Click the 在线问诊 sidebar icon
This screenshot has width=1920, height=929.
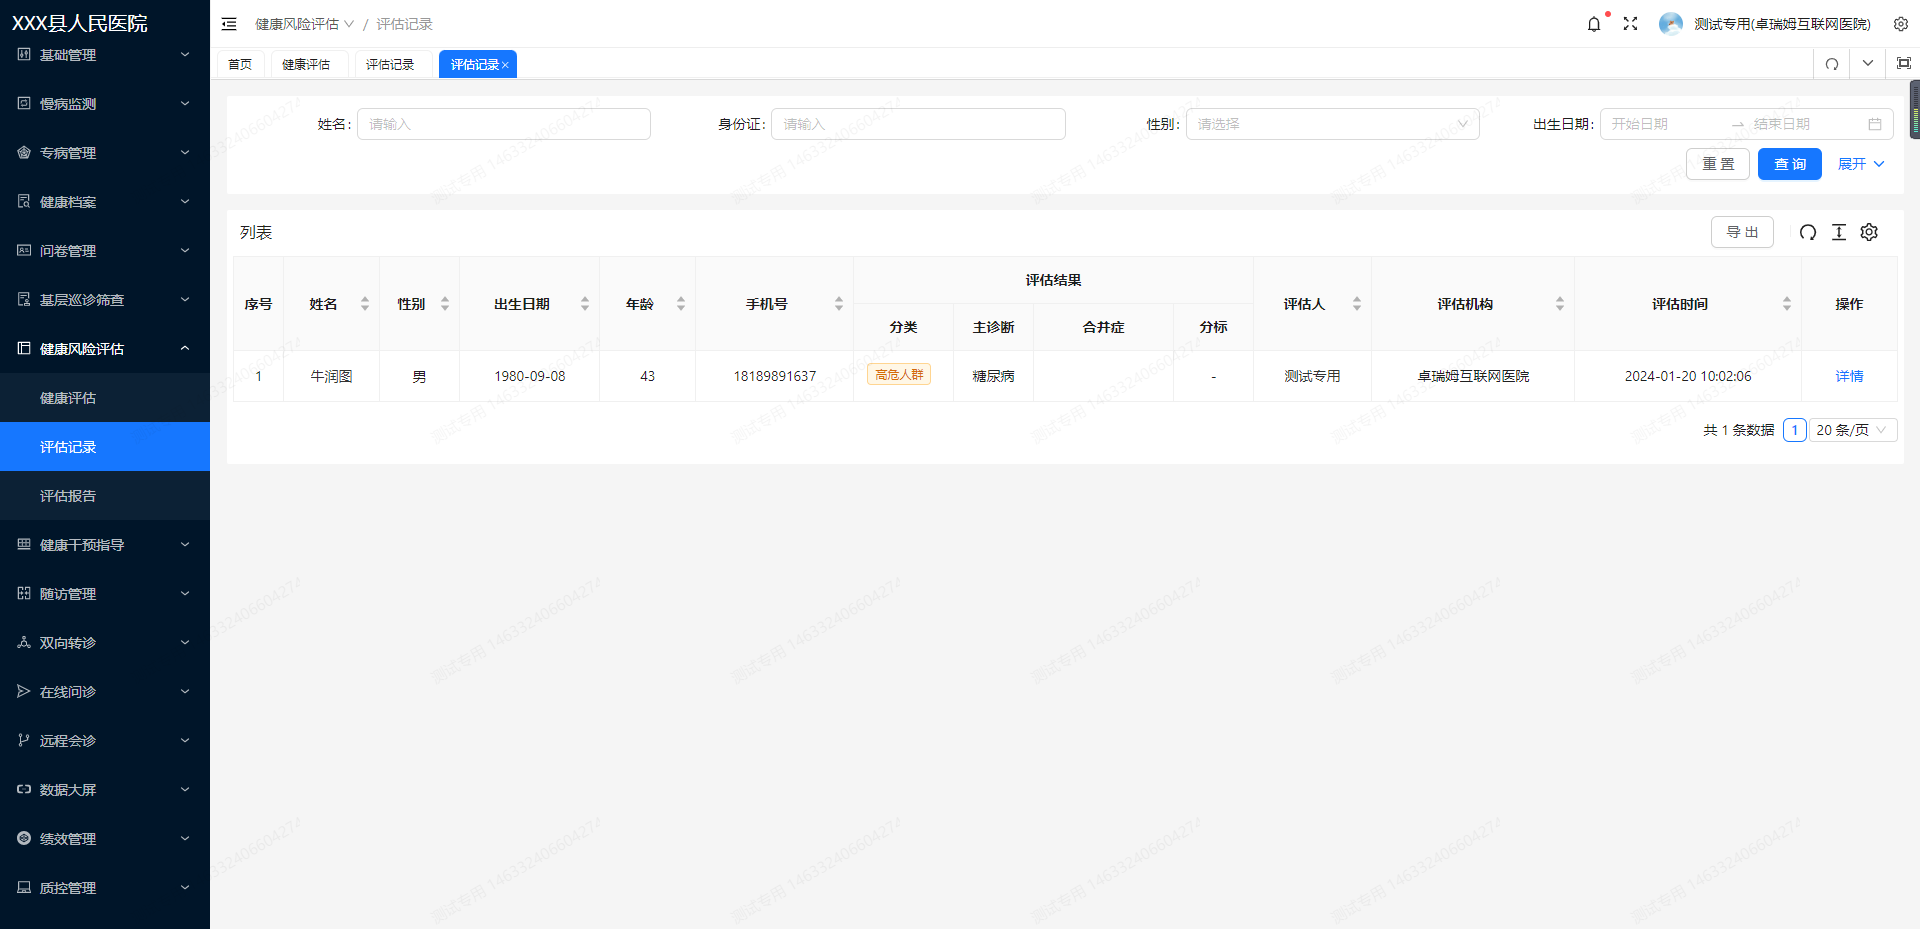[24, 691]
